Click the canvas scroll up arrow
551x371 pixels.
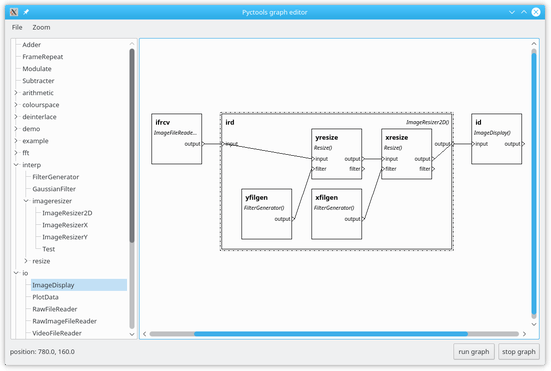point(534,44)
